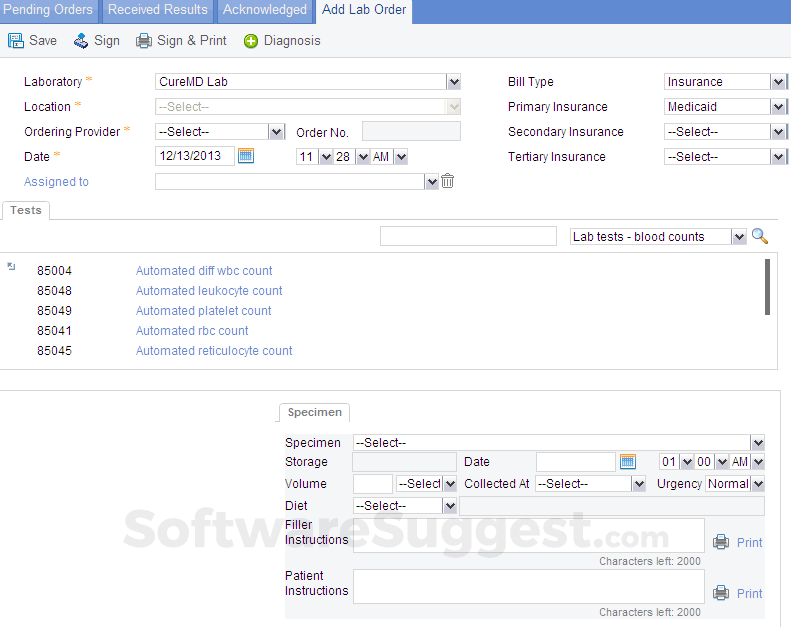The width and height of the screenshot is (791, 627).
Task: Open the order date calendar picker
Action: coord(246,155)
